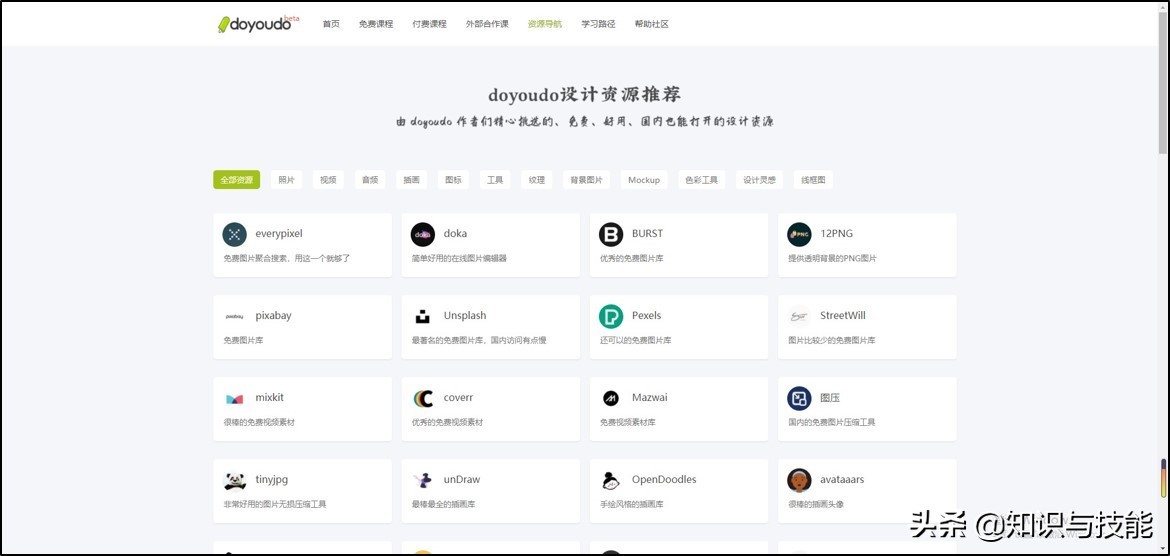Filter resources by 设计灵感
Screen dimensions: 1170x556
760,180
